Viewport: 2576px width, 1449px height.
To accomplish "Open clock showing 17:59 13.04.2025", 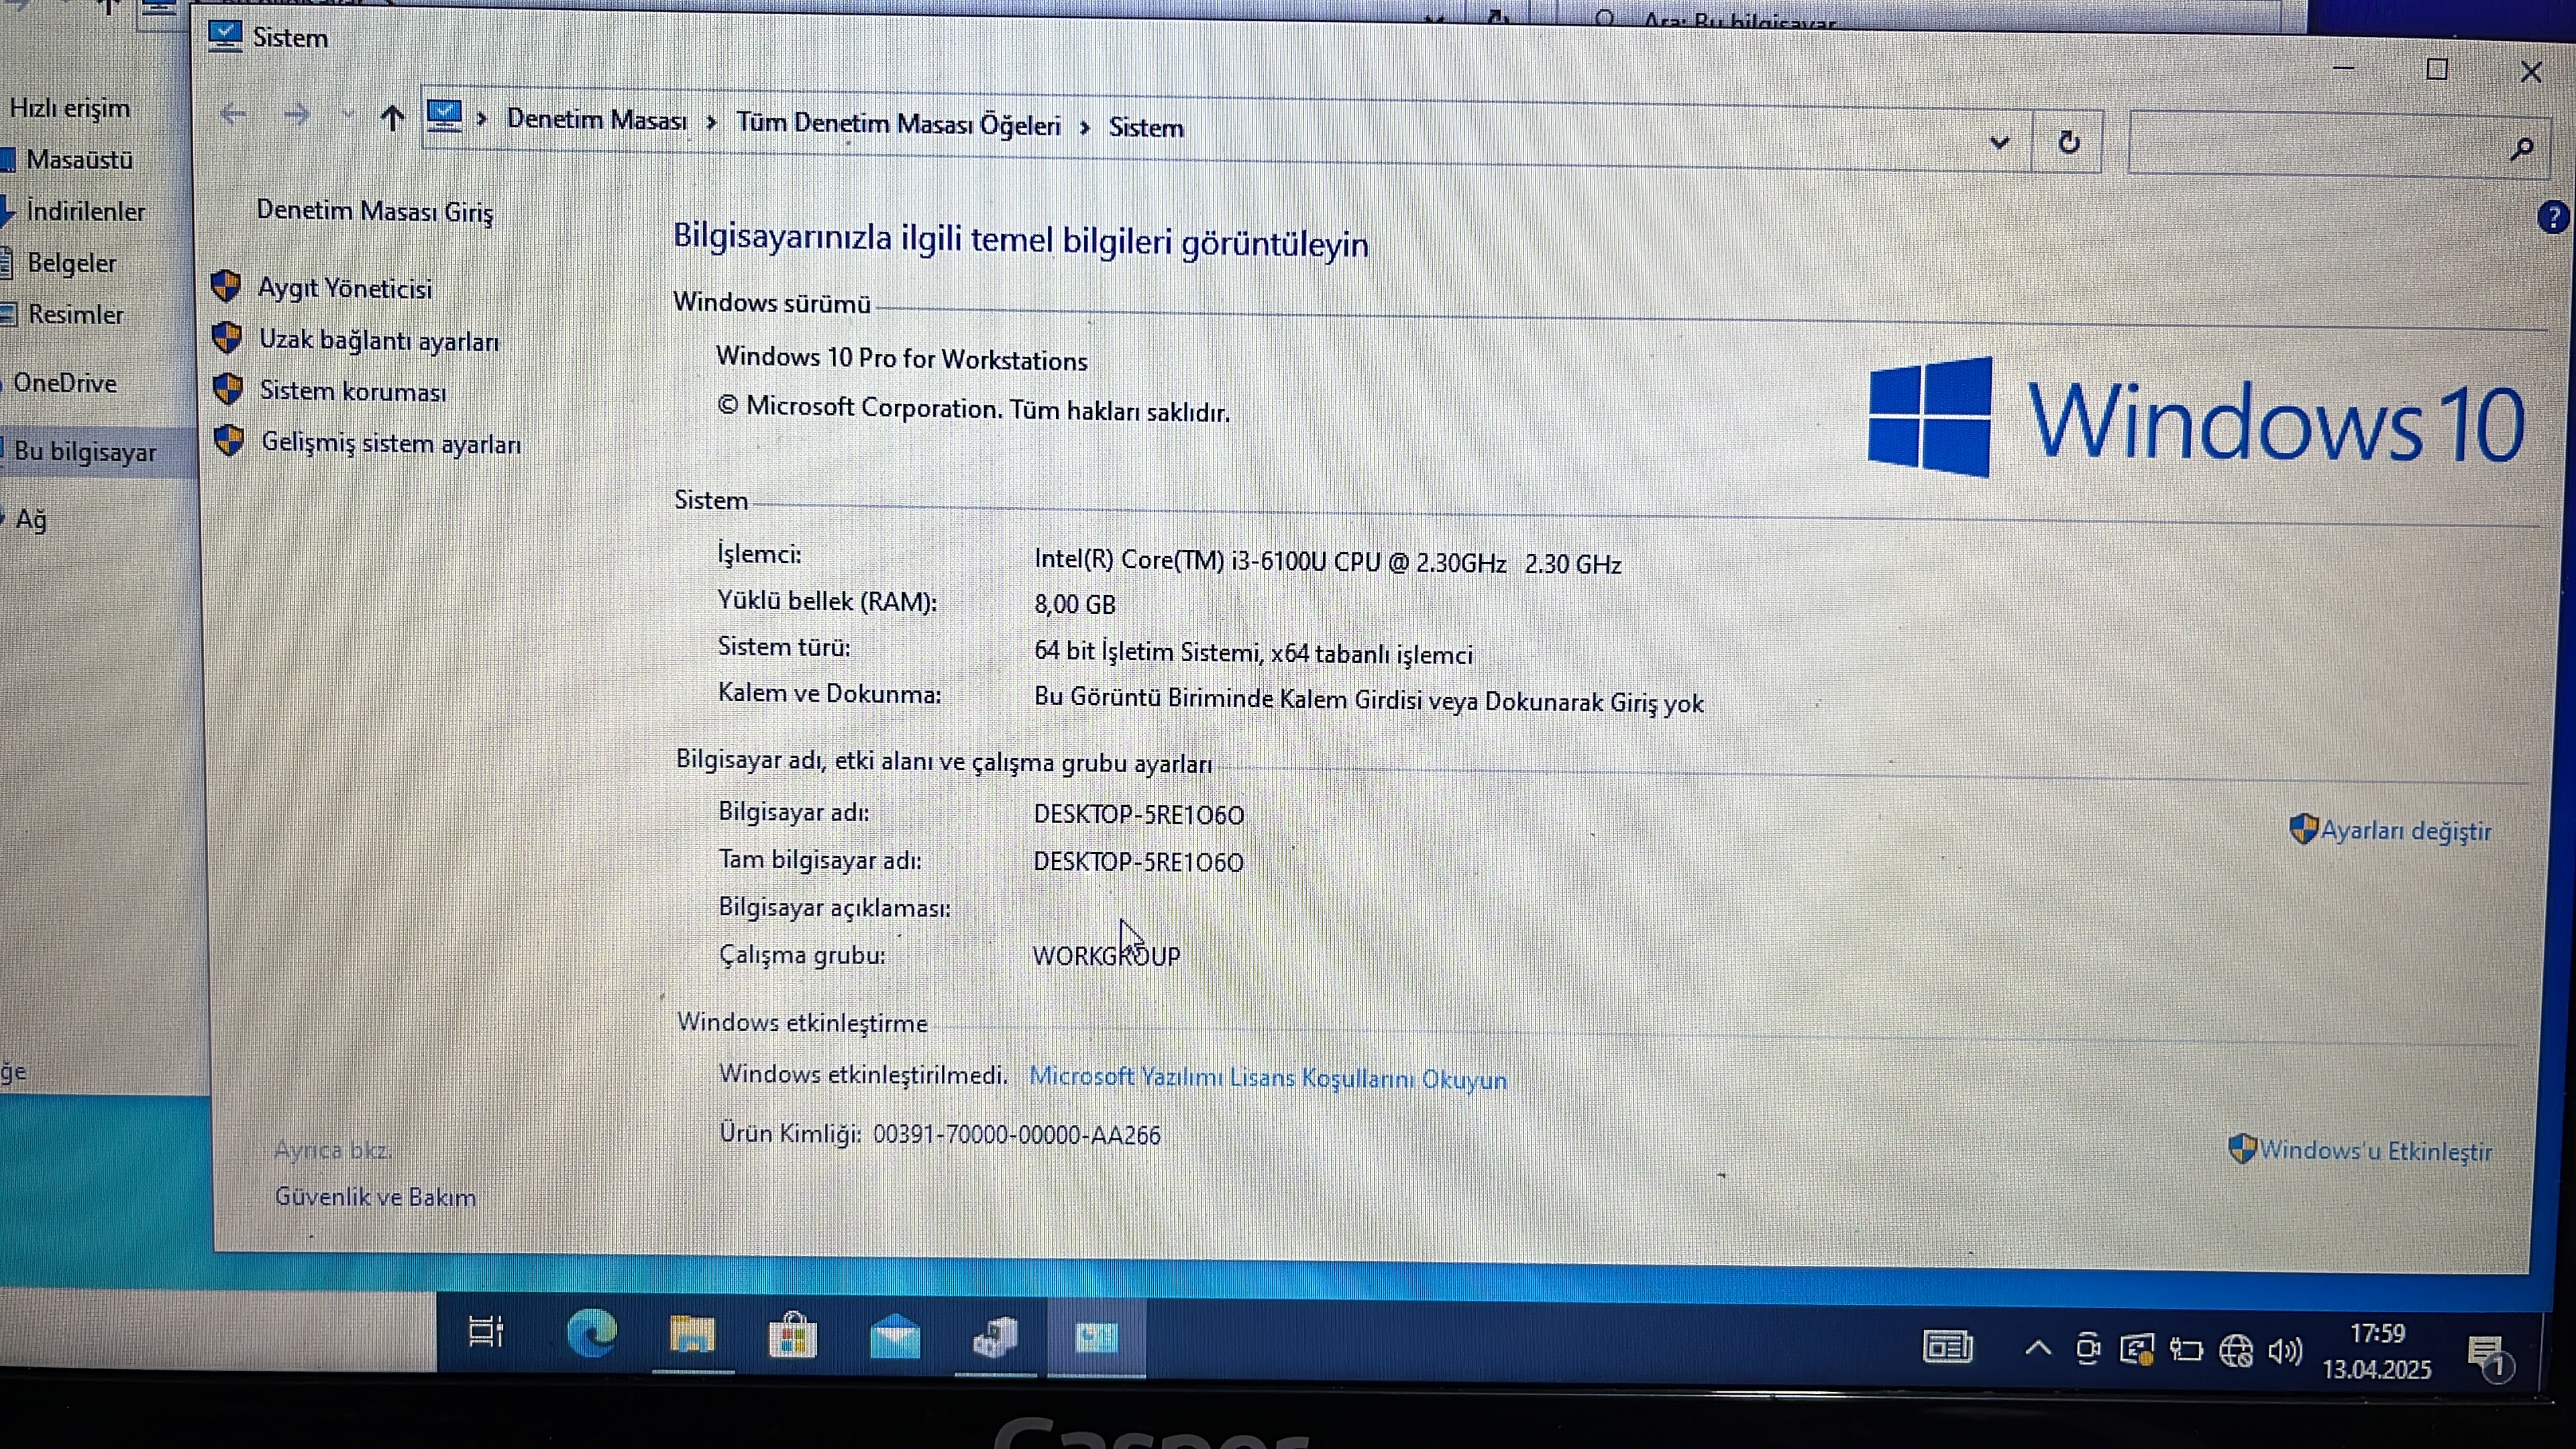I will pos(2377,1351).
